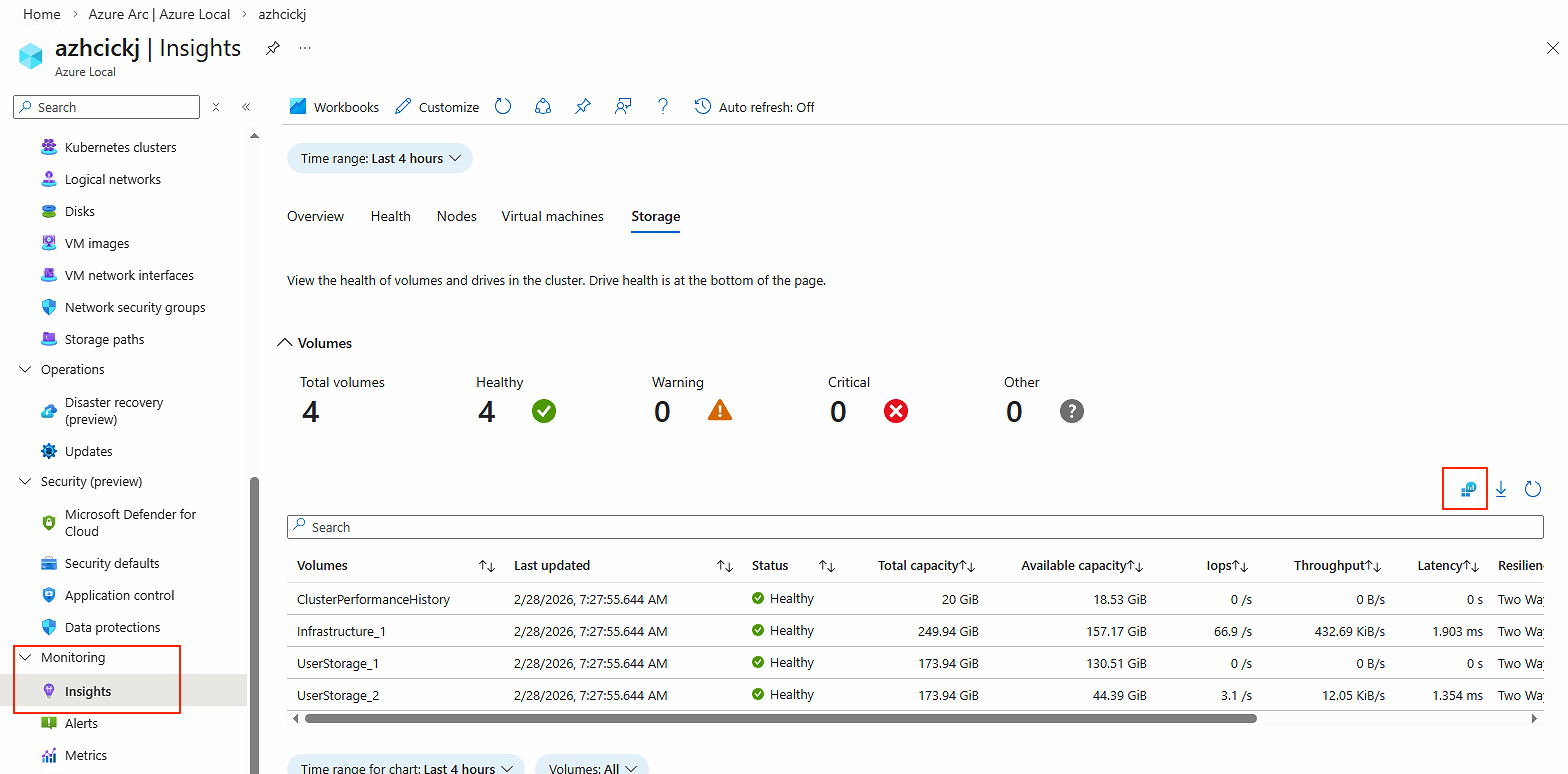This screenshot has height=774, width=1568.
Task: Click the download export icon above the table
Action: click(1500, 489)
